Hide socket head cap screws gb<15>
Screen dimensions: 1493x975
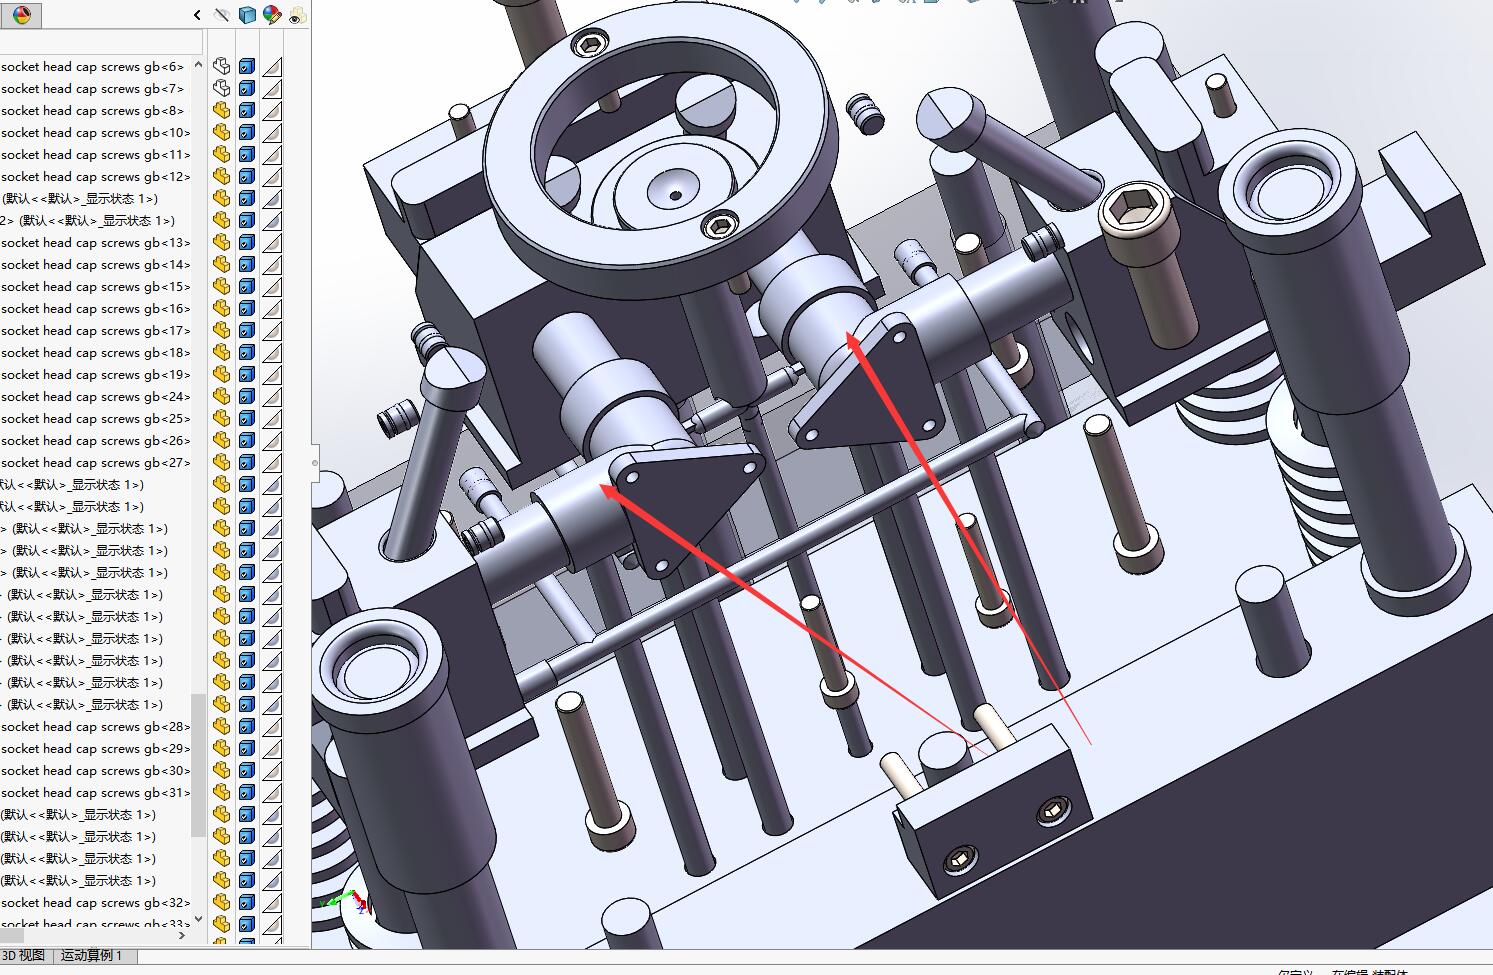tap(222, 287)
